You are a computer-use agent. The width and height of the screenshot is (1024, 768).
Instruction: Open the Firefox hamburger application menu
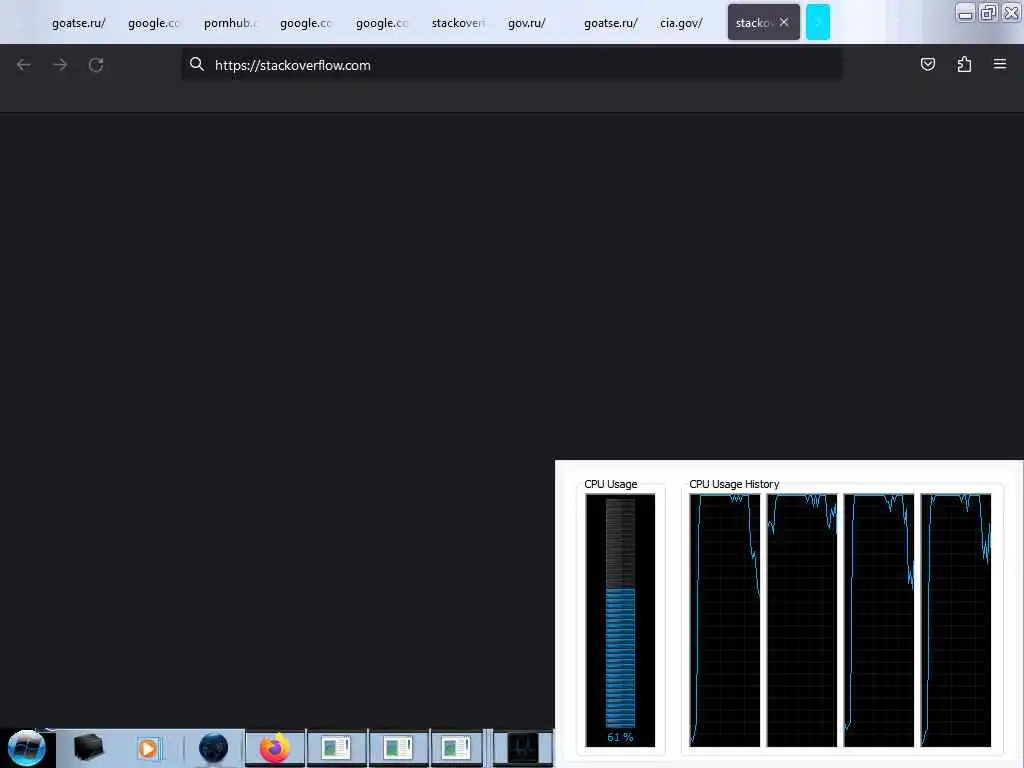coord(1000,64)
